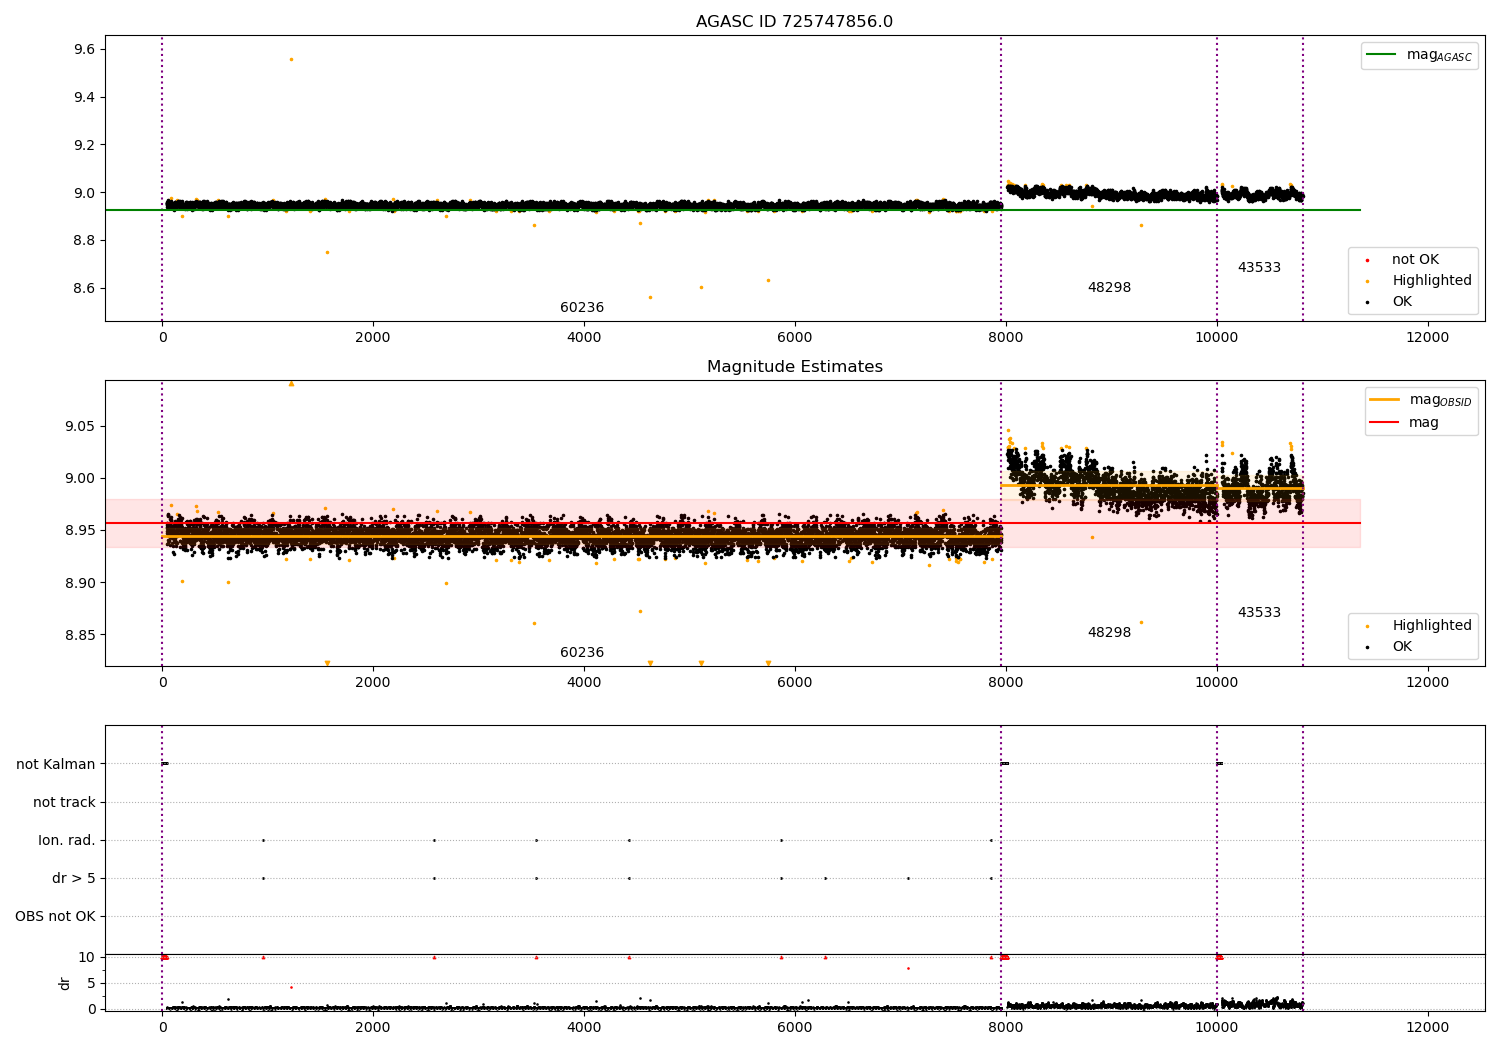Click the orange line swatch for mag OBSID
Image resolution: width=1500 pixels, height=1050 pixels.
(1384, 400)
